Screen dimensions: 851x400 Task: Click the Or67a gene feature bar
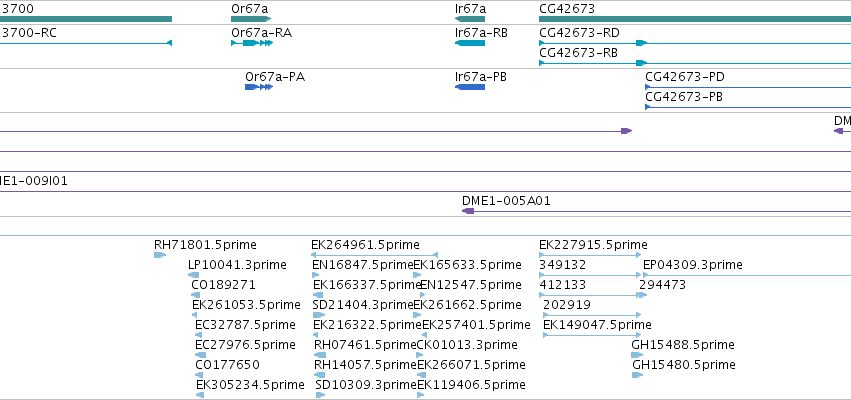(x=251, y=19)
